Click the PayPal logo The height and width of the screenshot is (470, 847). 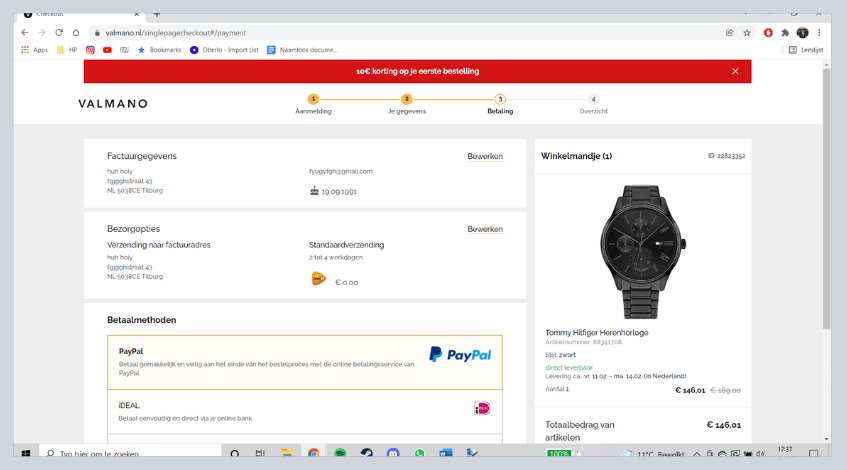pyautogui.click(x=460, y=354)
